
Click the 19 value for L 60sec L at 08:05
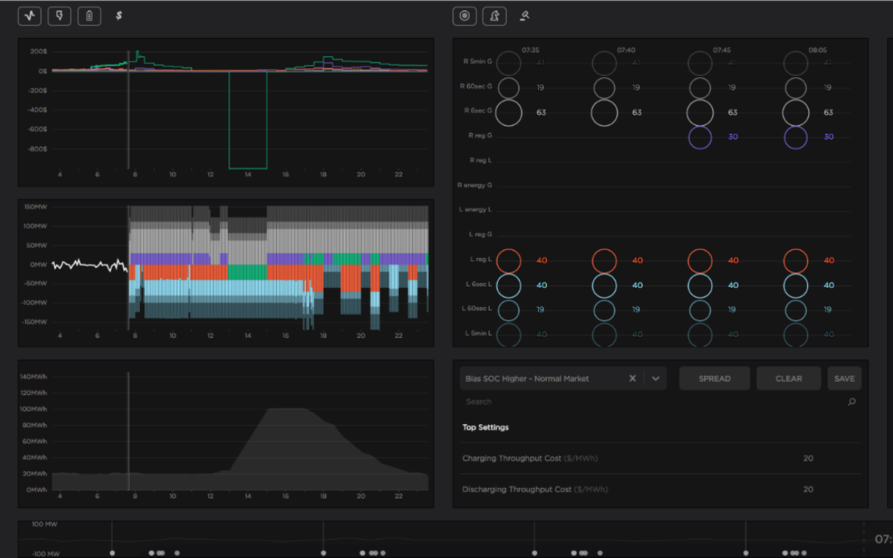[x=827, y=310]
